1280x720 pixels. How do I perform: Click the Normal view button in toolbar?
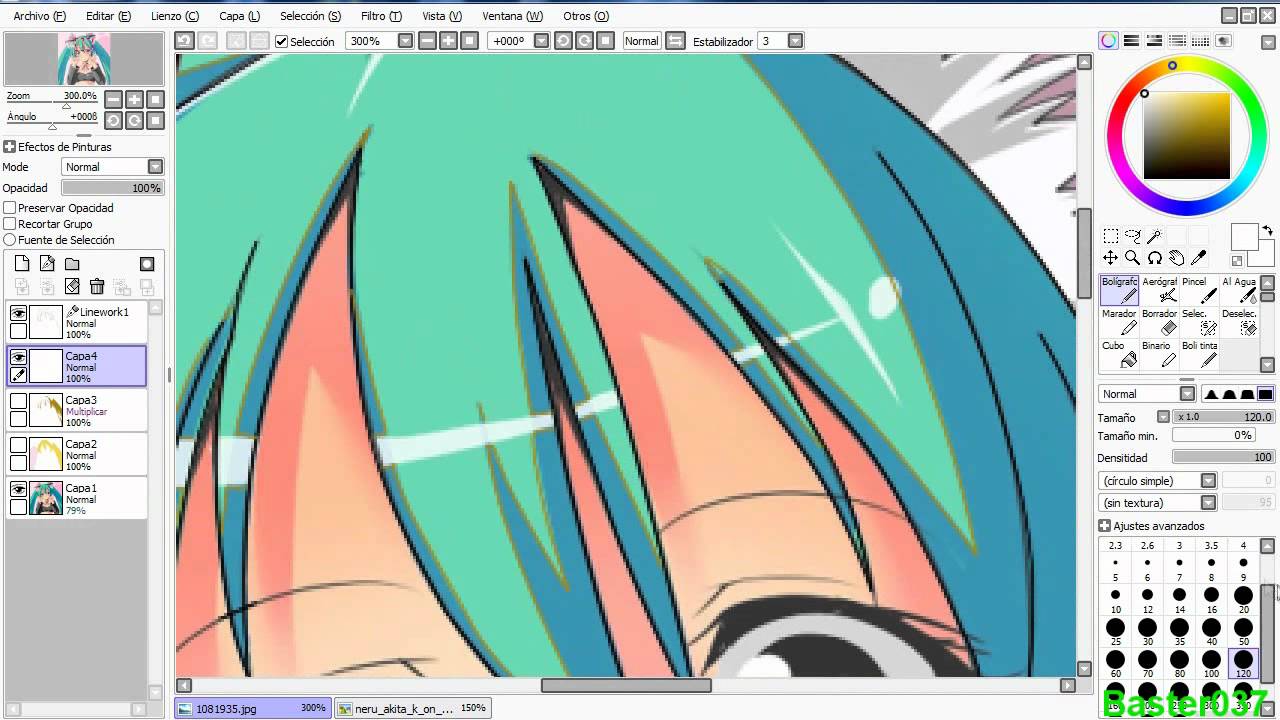coord(641,41)
